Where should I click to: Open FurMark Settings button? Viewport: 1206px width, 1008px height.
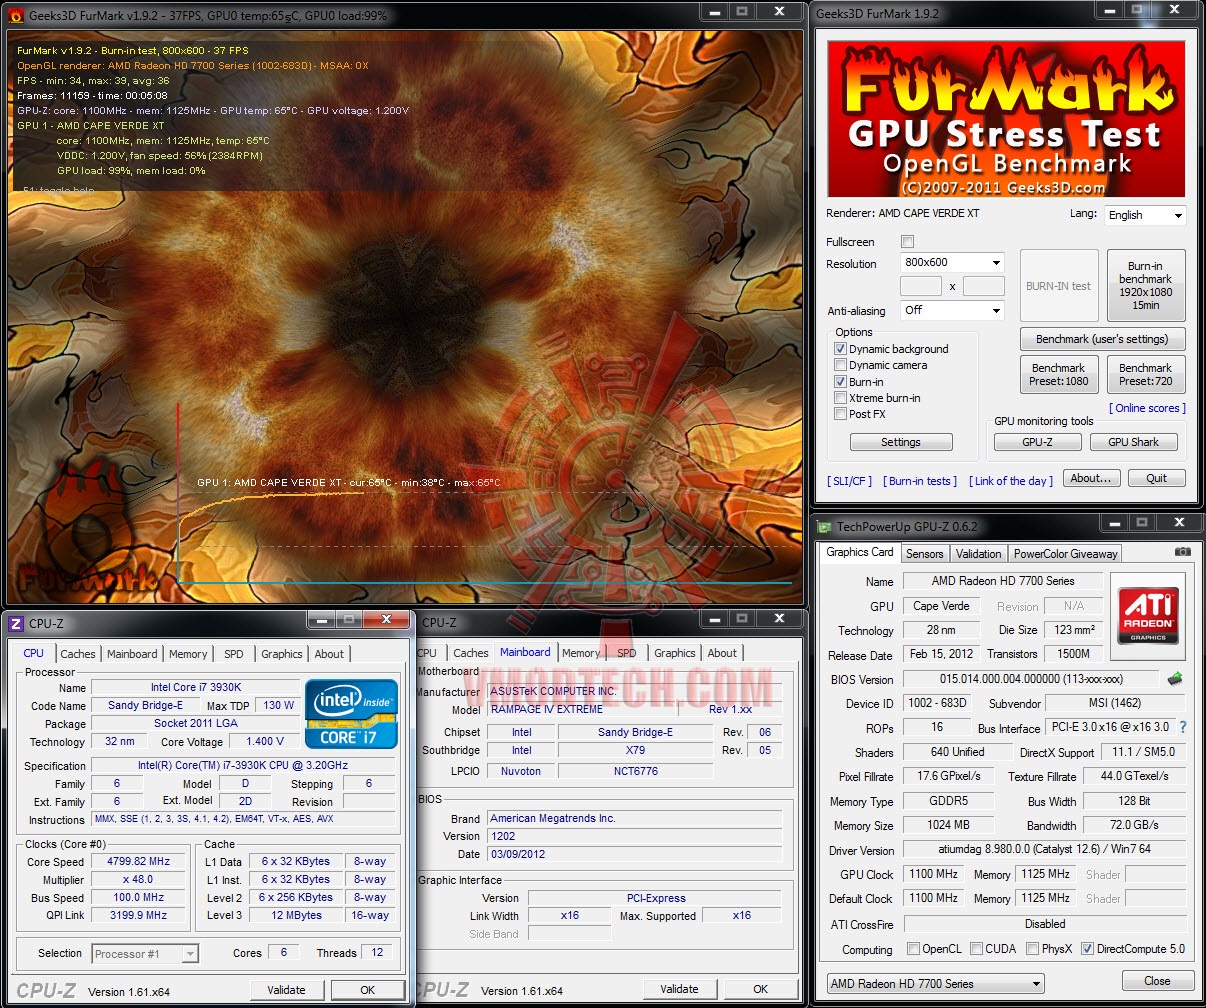pyautogui.click(x=901, y=442)
